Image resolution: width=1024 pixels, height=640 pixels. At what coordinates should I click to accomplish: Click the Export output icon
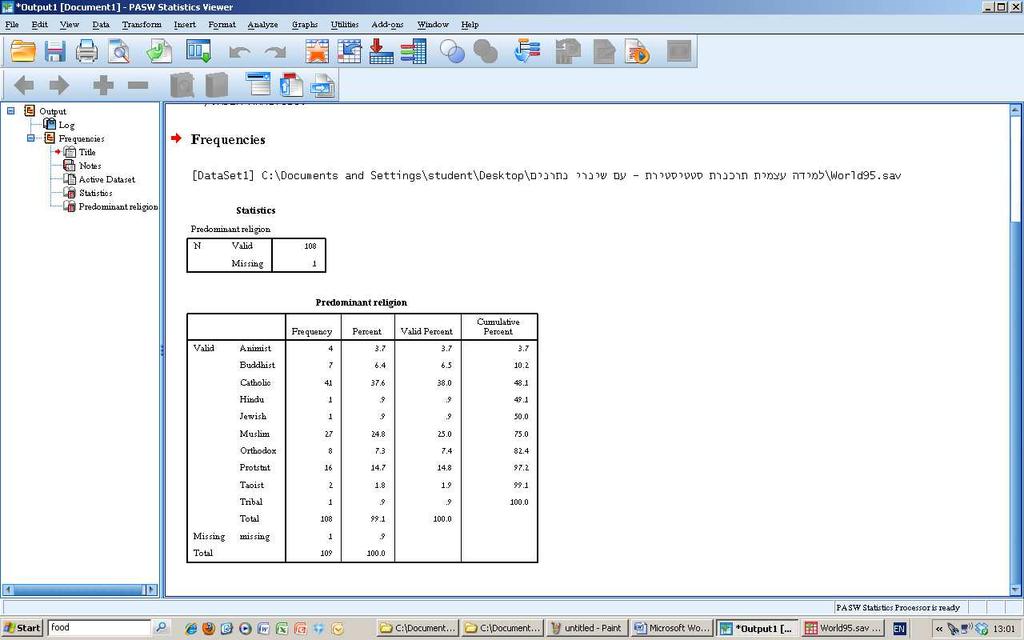click(159, 52)
